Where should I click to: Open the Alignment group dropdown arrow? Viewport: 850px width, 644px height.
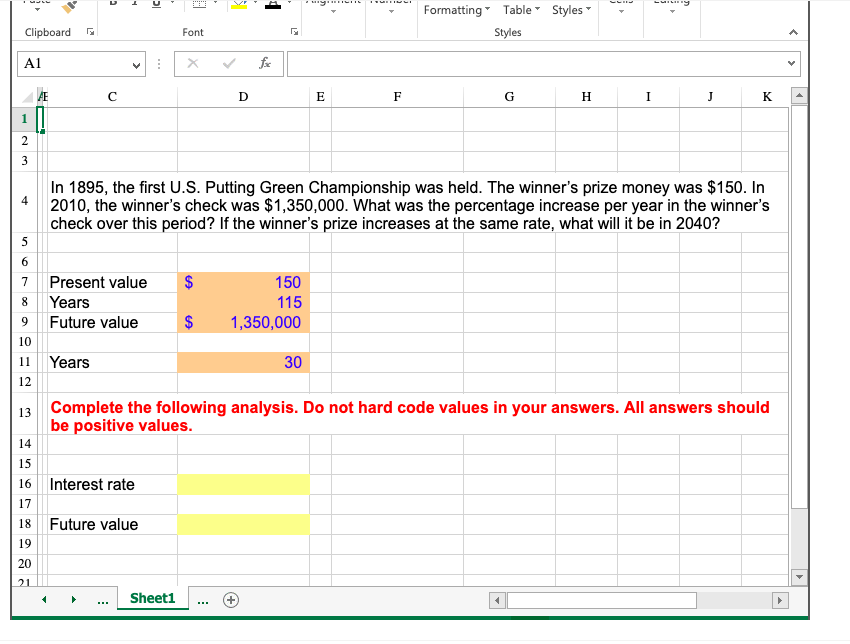pyautogui.click(x=333, y=11)
